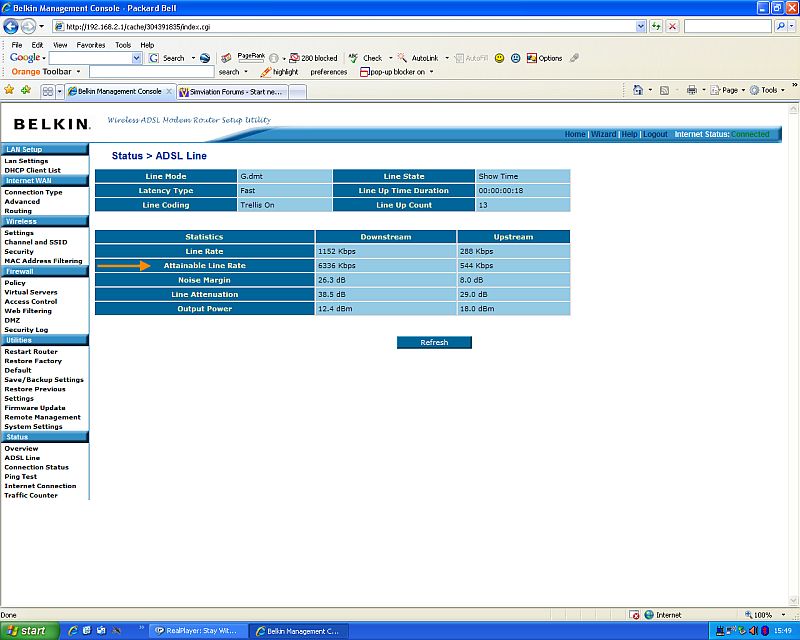Open the Favorites menu

(90, 45)
